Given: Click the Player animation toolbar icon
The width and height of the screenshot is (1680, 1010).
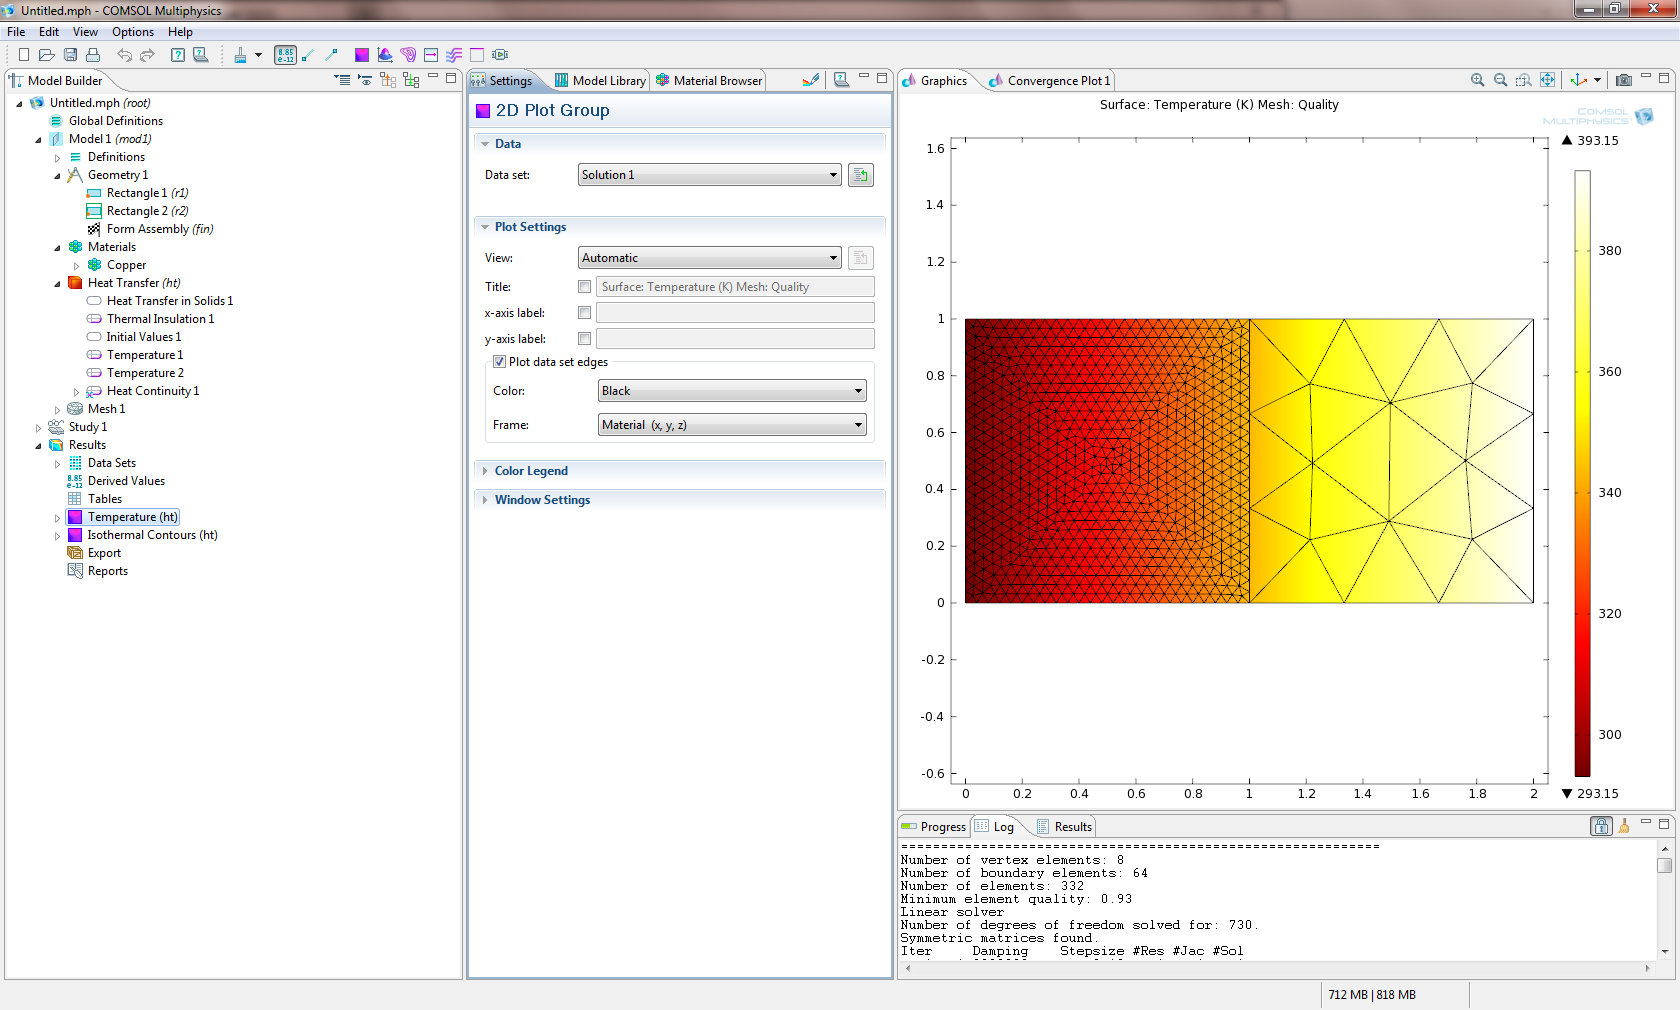Looking at the screenshot, I should coord(500,55).
